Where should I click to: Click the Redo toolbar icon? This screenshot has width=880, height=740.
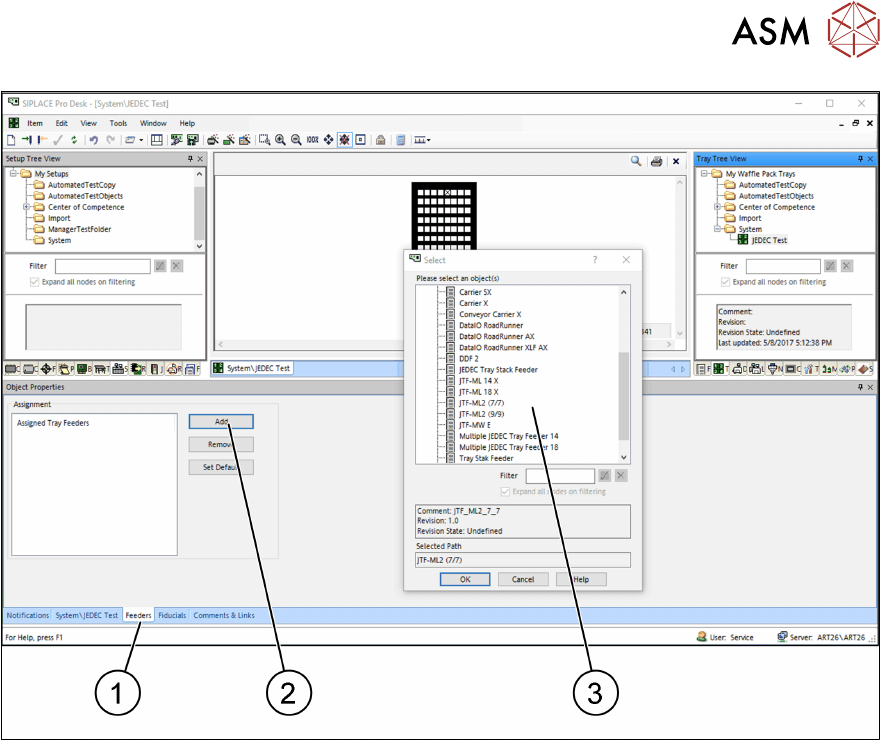[111, 140]
